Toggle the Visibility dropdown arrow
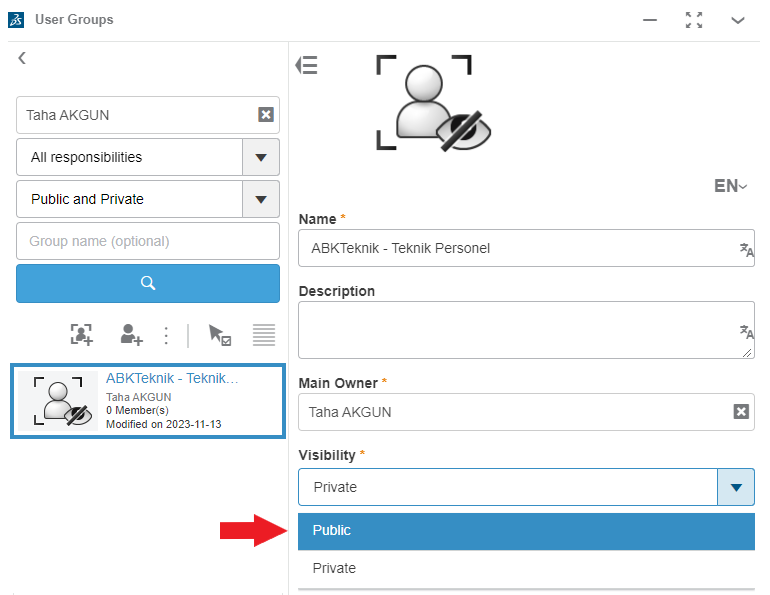770x595 pixels. 736,487
